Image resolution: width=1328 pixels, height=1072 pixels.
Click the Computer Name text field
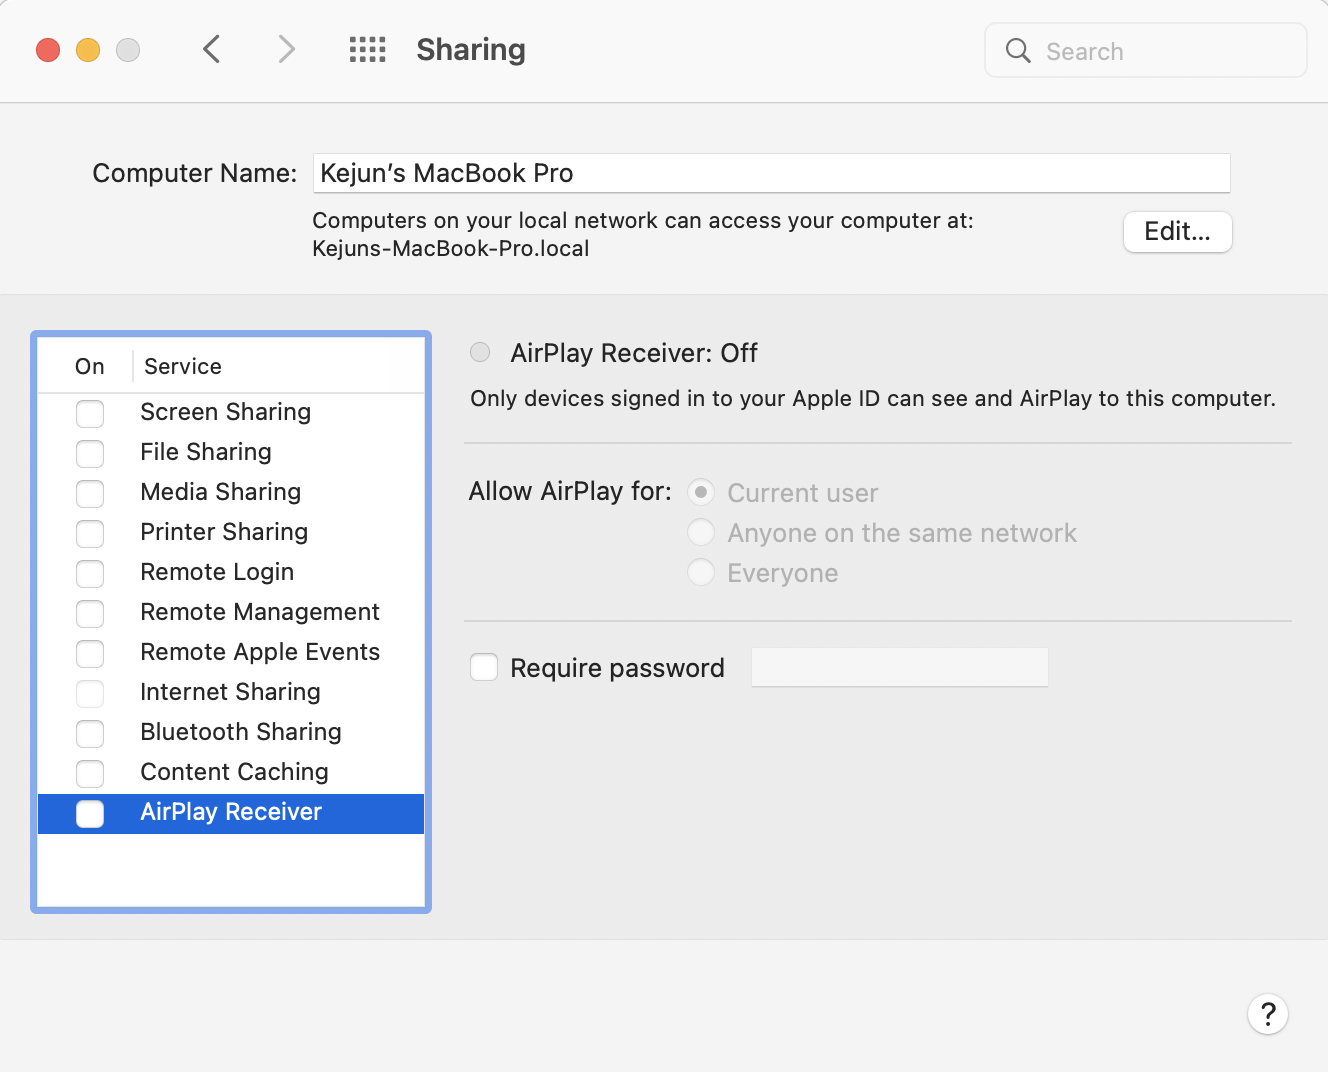tap(771, 173)
